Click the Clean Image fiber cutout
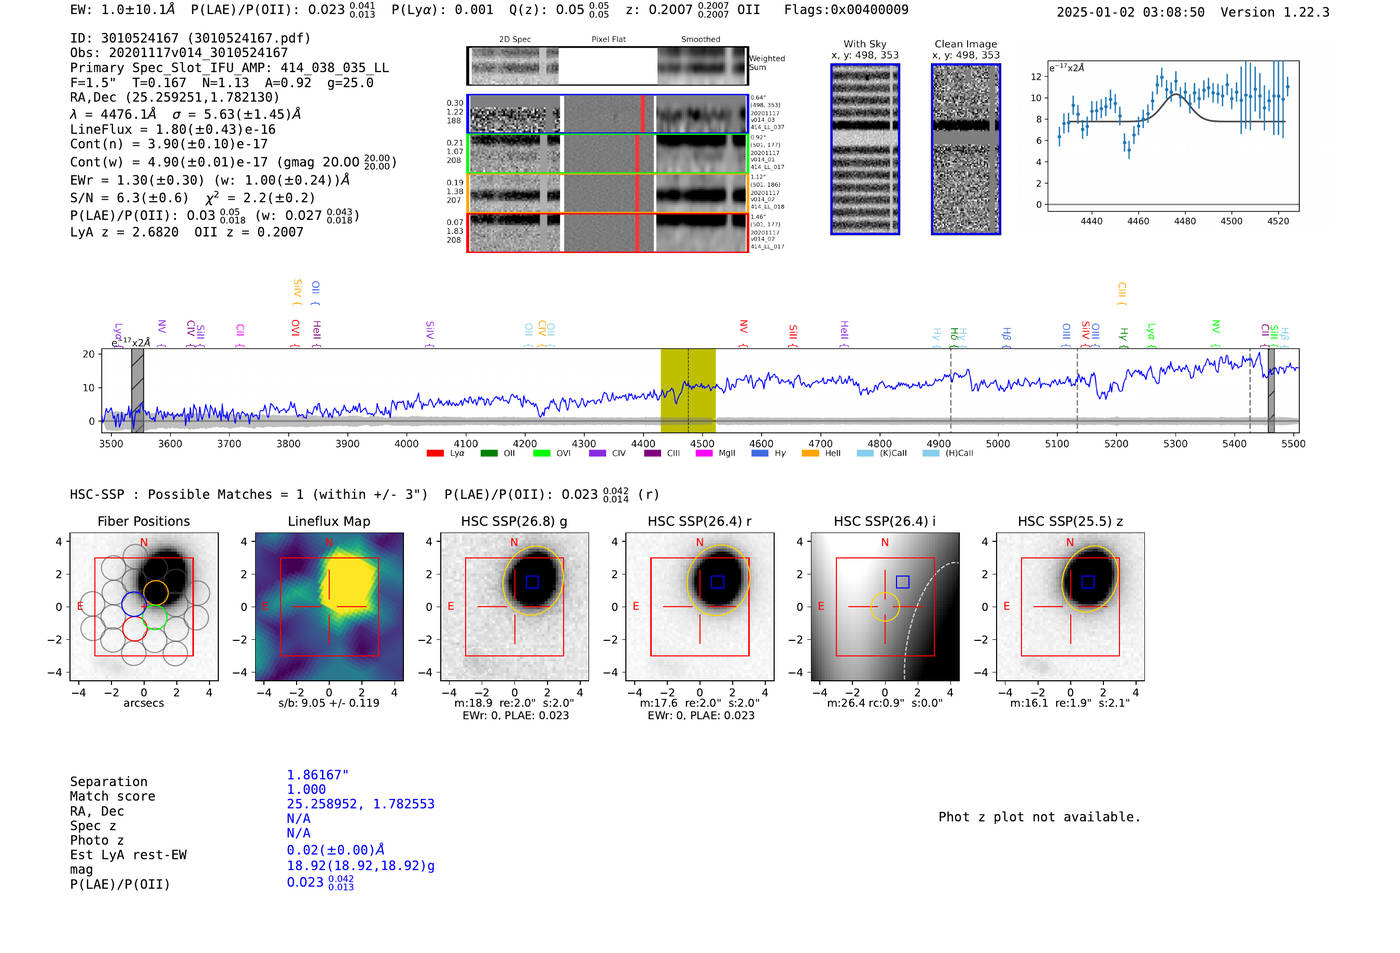The height and width of the screenshot is (953, 1400). pyautogui.click(x=966, y=149)
